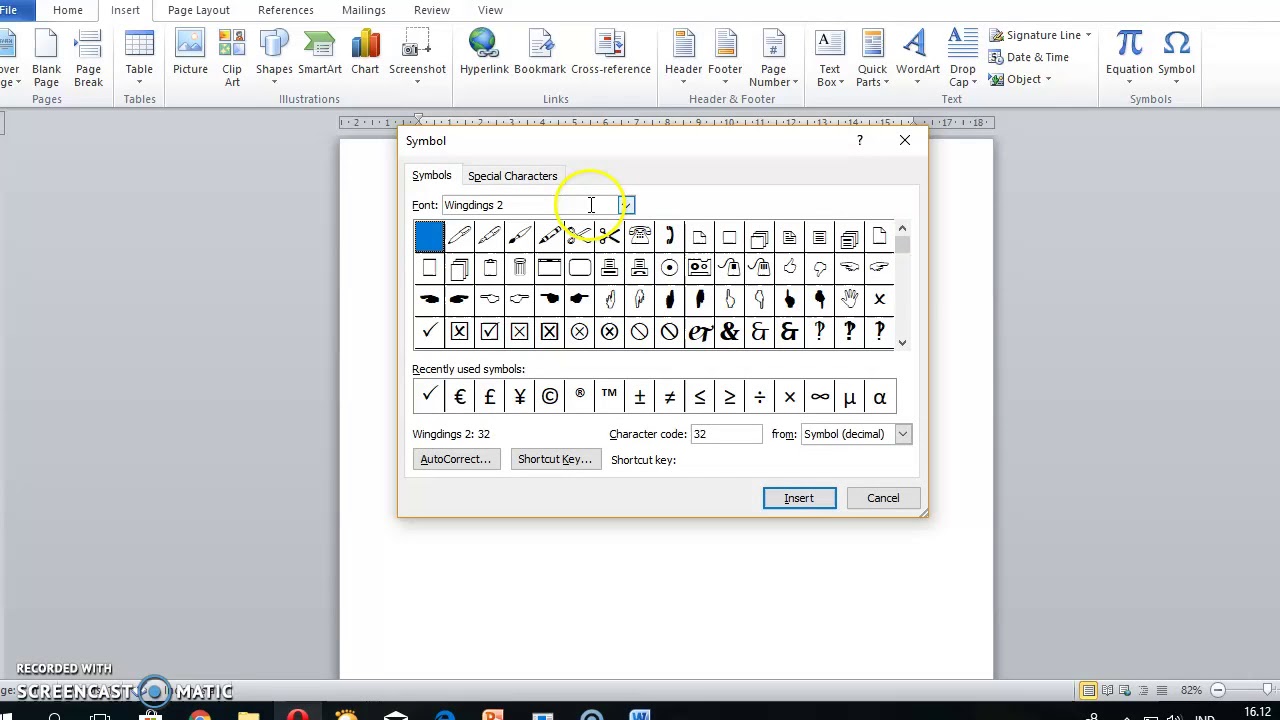Close the Symbol dialog
This screenshot has height=720, width=1280.
pyautogui.click(x=904, y=141)
